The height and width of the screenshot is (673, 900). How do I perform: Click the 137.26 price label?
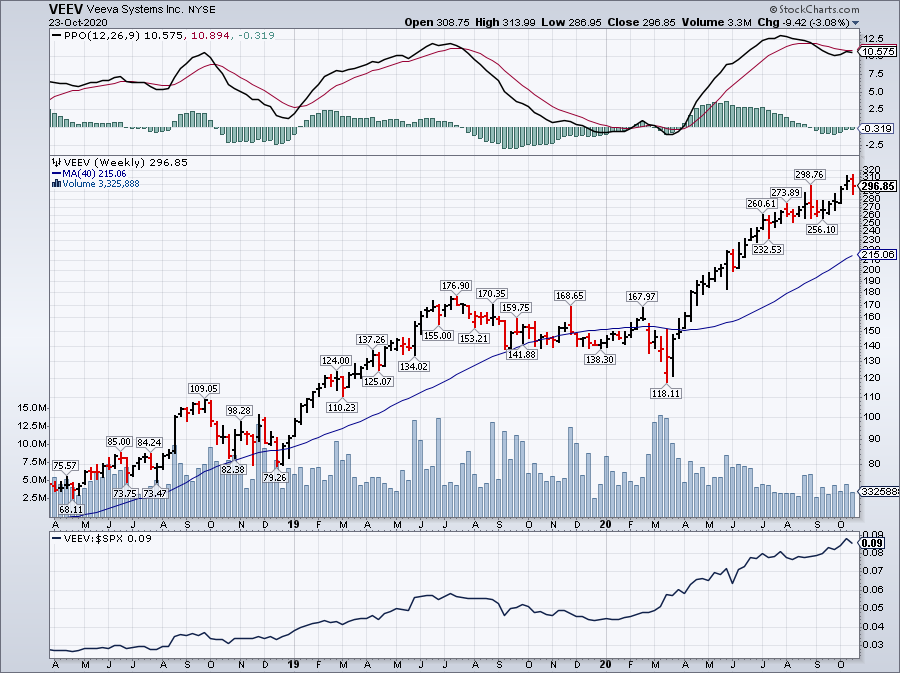point(372,340)
